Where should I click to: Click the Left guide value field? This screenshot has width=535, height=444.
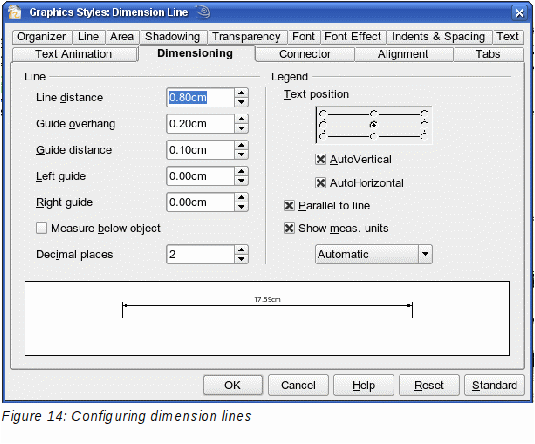(x=200, y=176)
